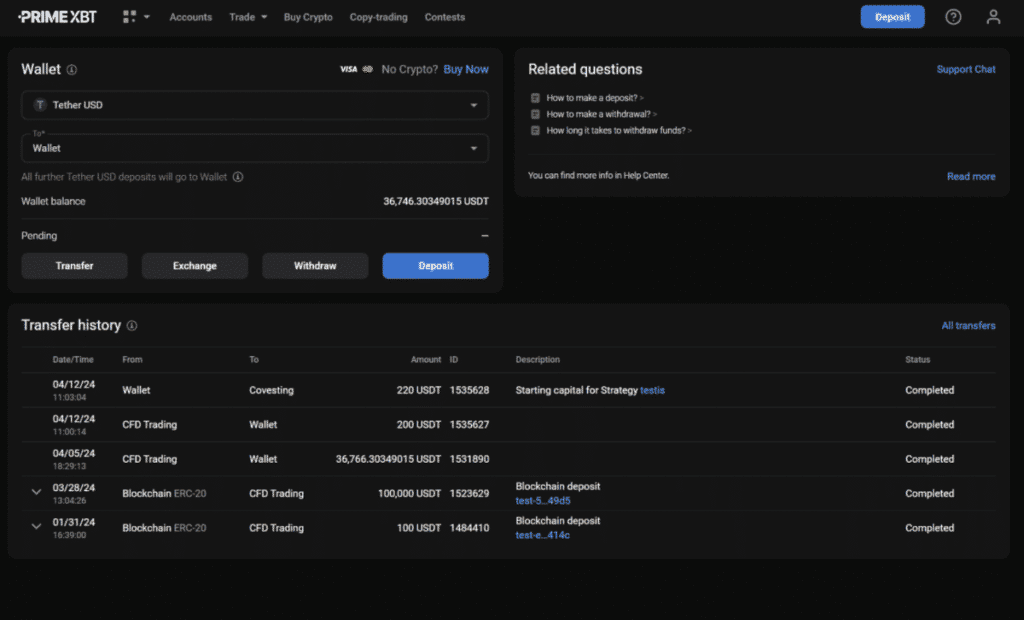Screen dimensions: 1024x620
Task: Click the PrimeXBT logo
Action: 57,17
